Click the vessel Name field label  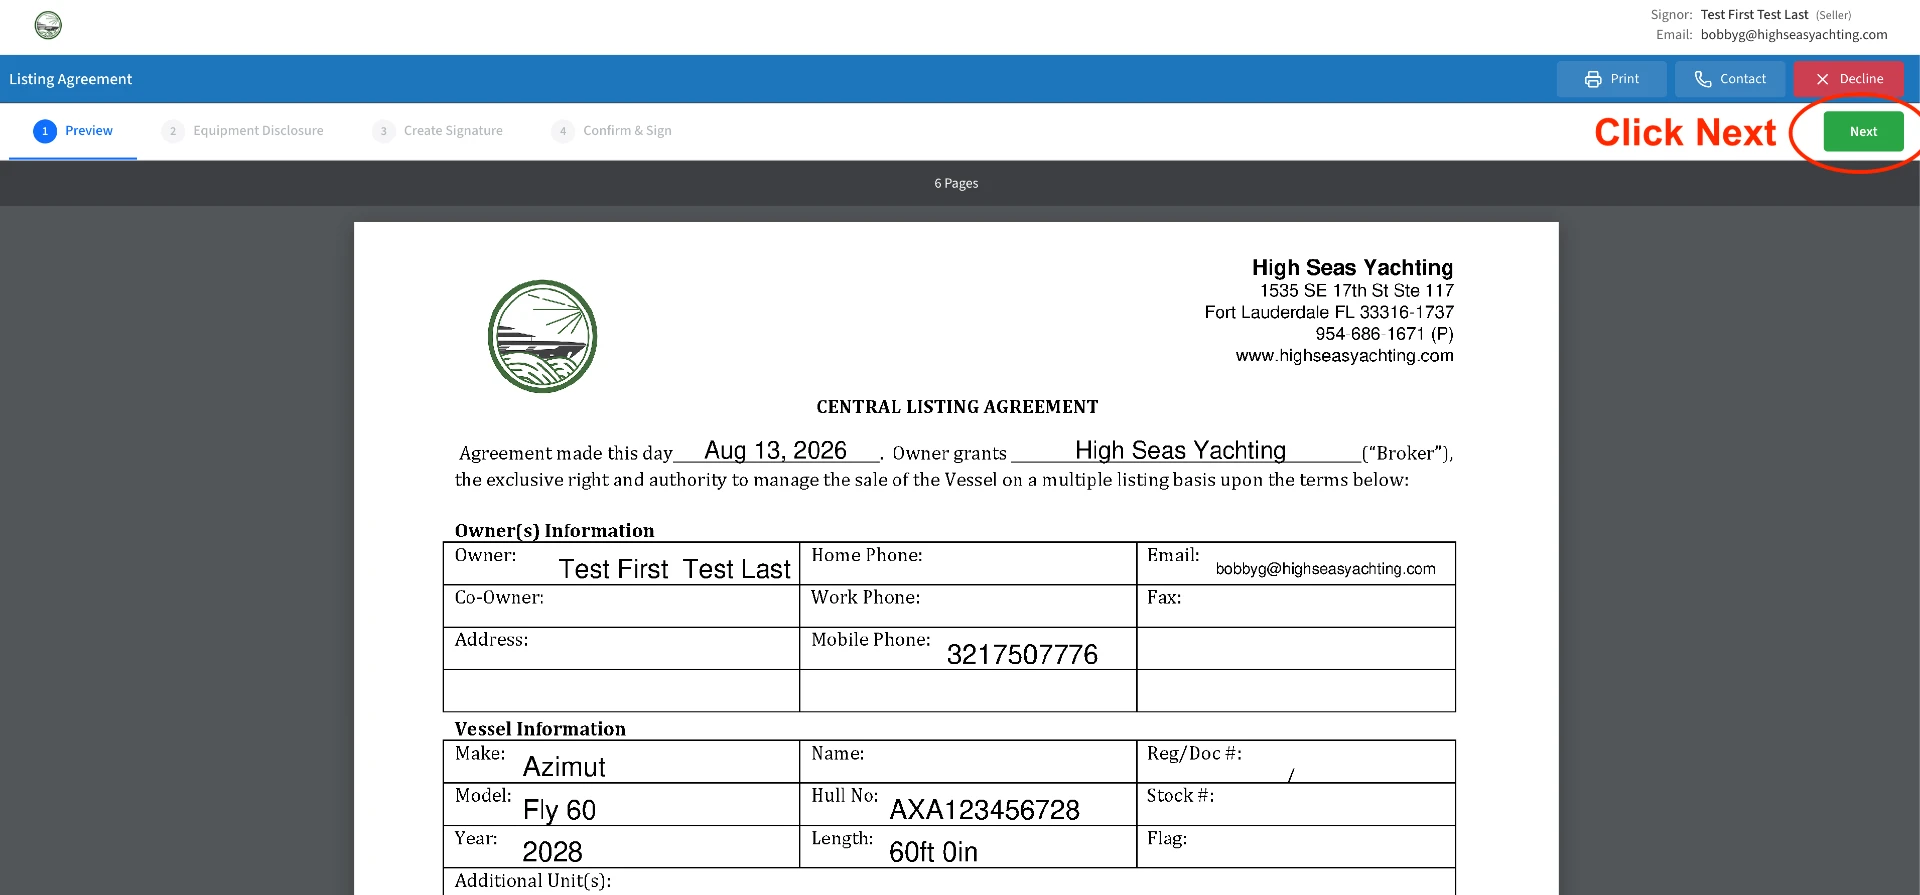pyautogui.click(x=837, y=754)
